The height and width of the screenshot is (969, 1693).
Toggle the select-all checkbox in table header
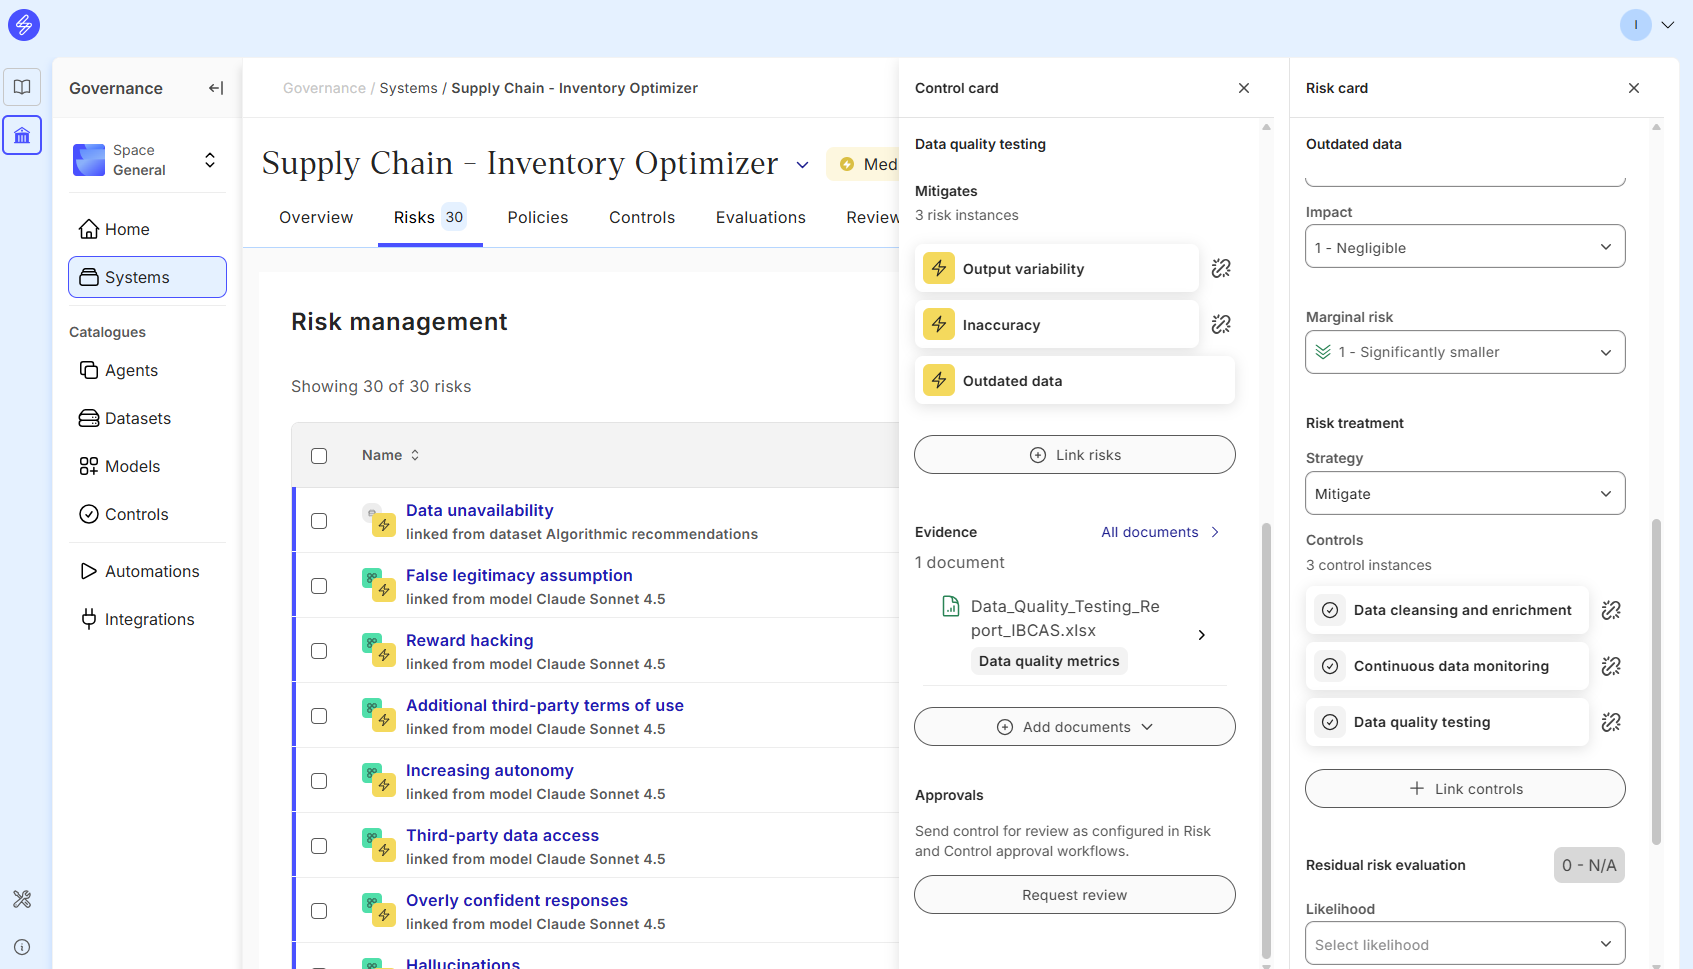(319, 456)
